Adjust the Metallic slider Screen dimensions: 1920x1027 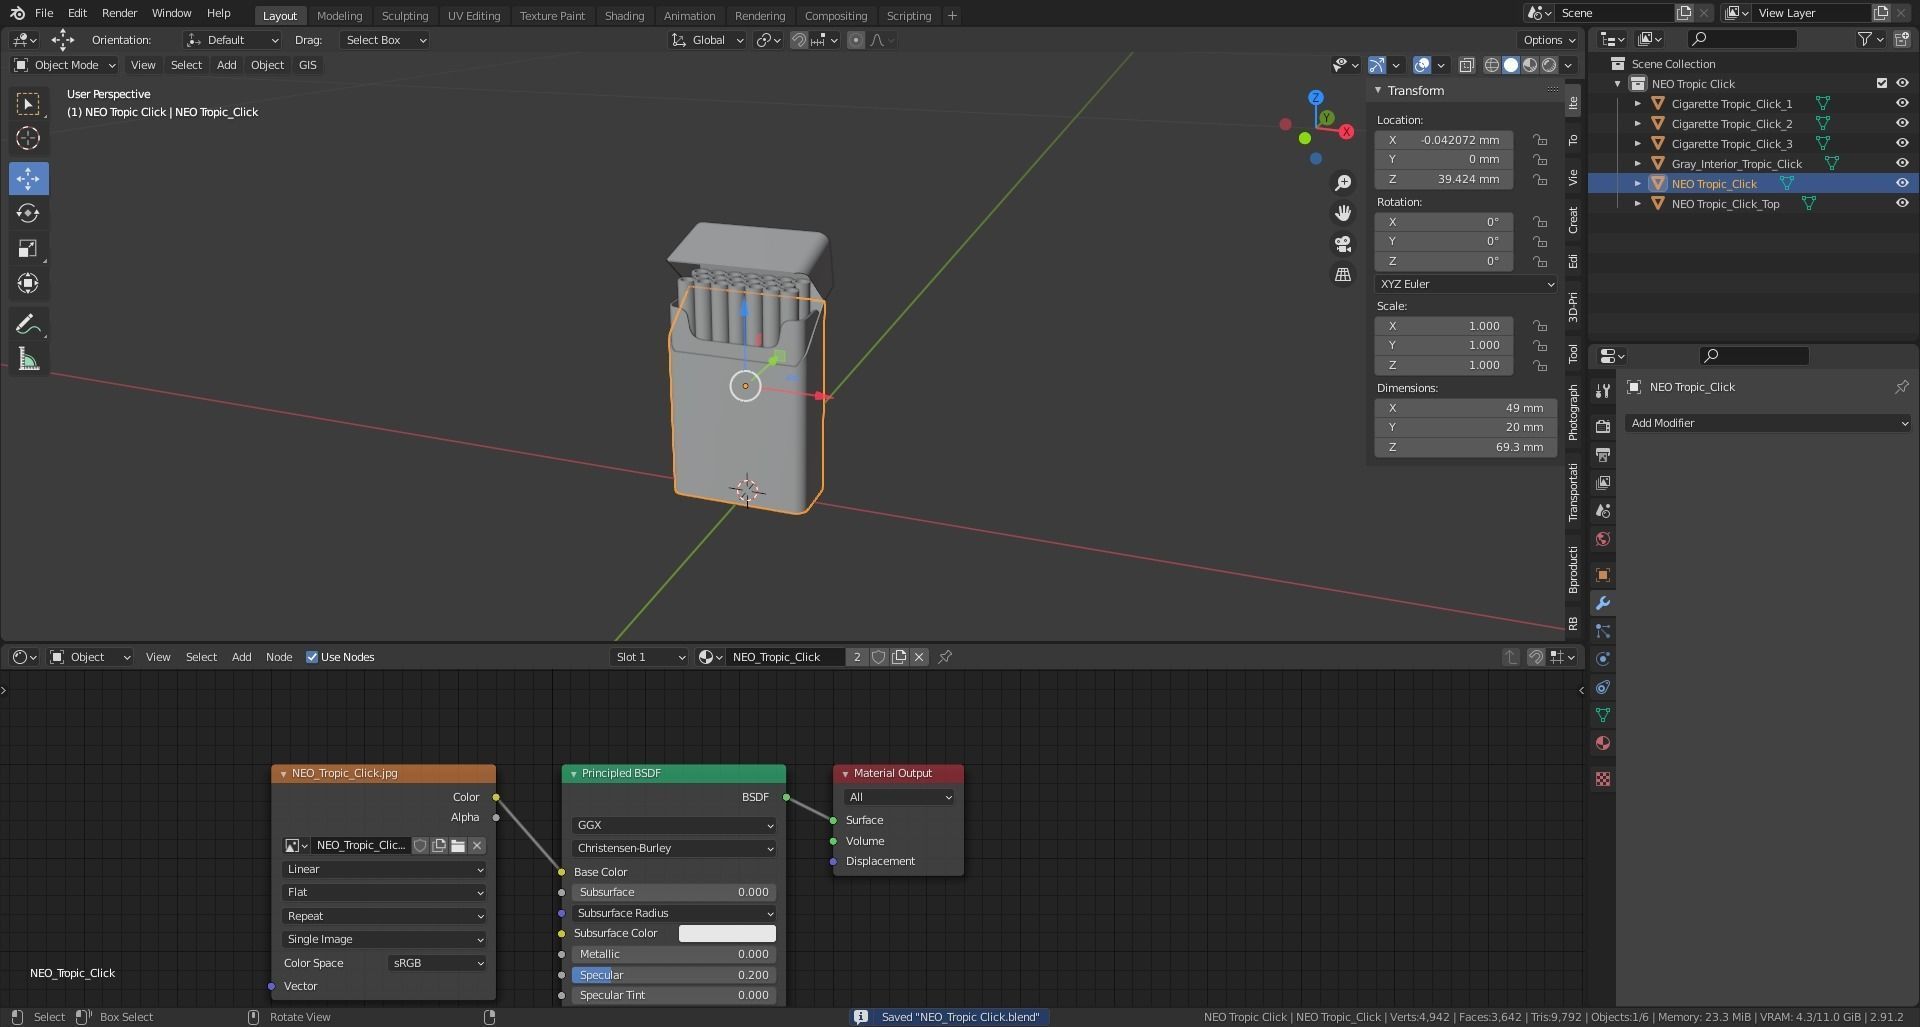(674, 954)
